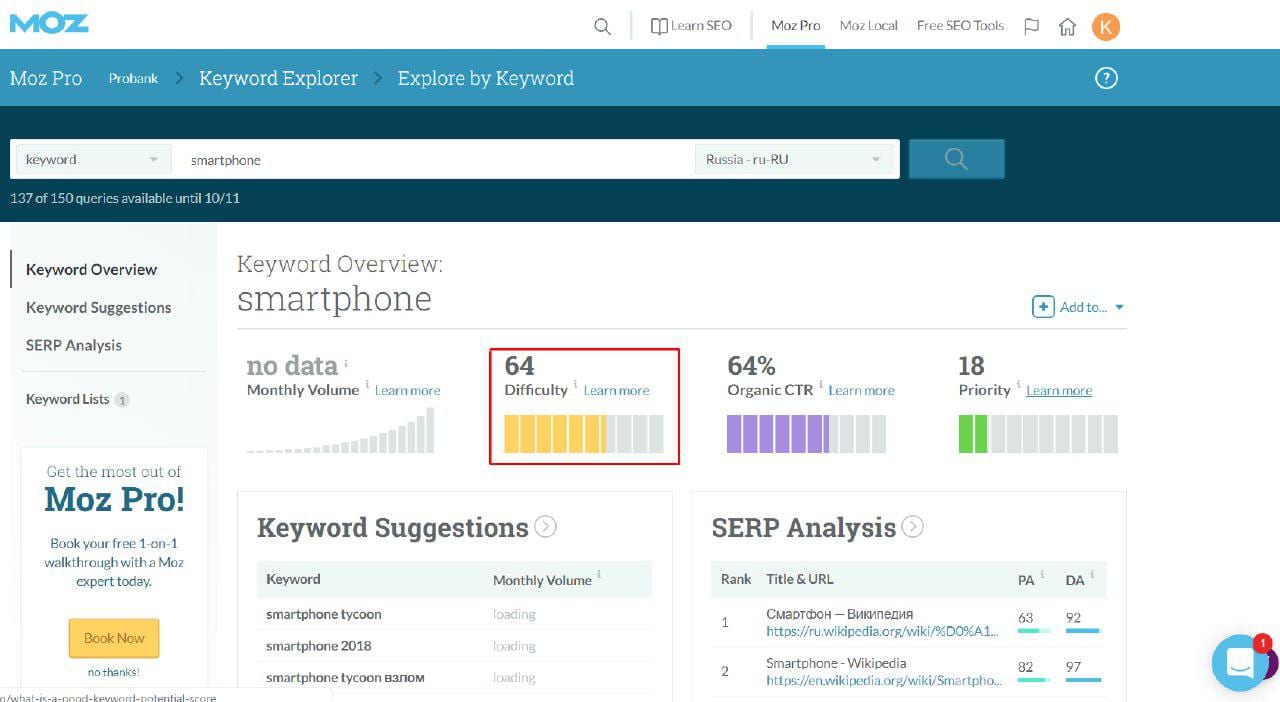Click the PA value 63
Screen dimensions: 1280x702
pos(1026,618)
